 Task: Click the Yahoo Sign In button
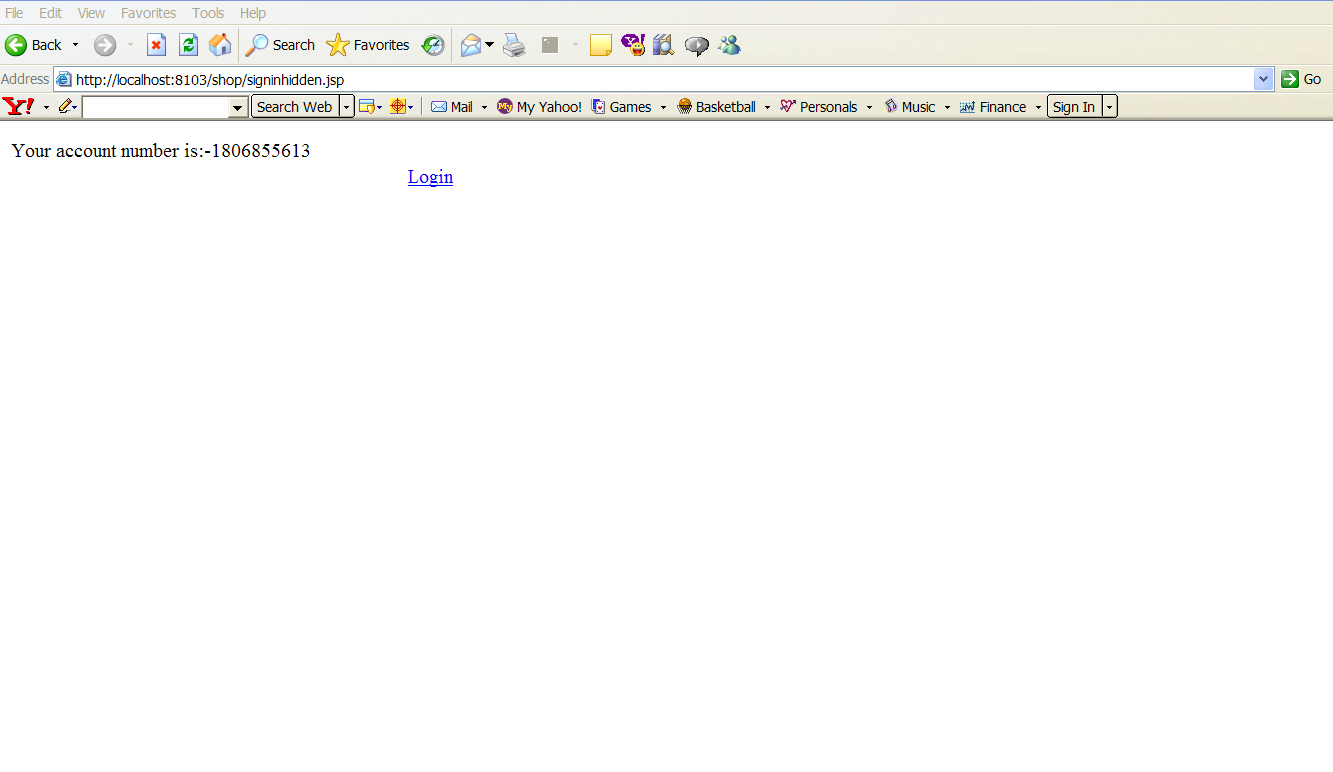(x=1074, y=107)
